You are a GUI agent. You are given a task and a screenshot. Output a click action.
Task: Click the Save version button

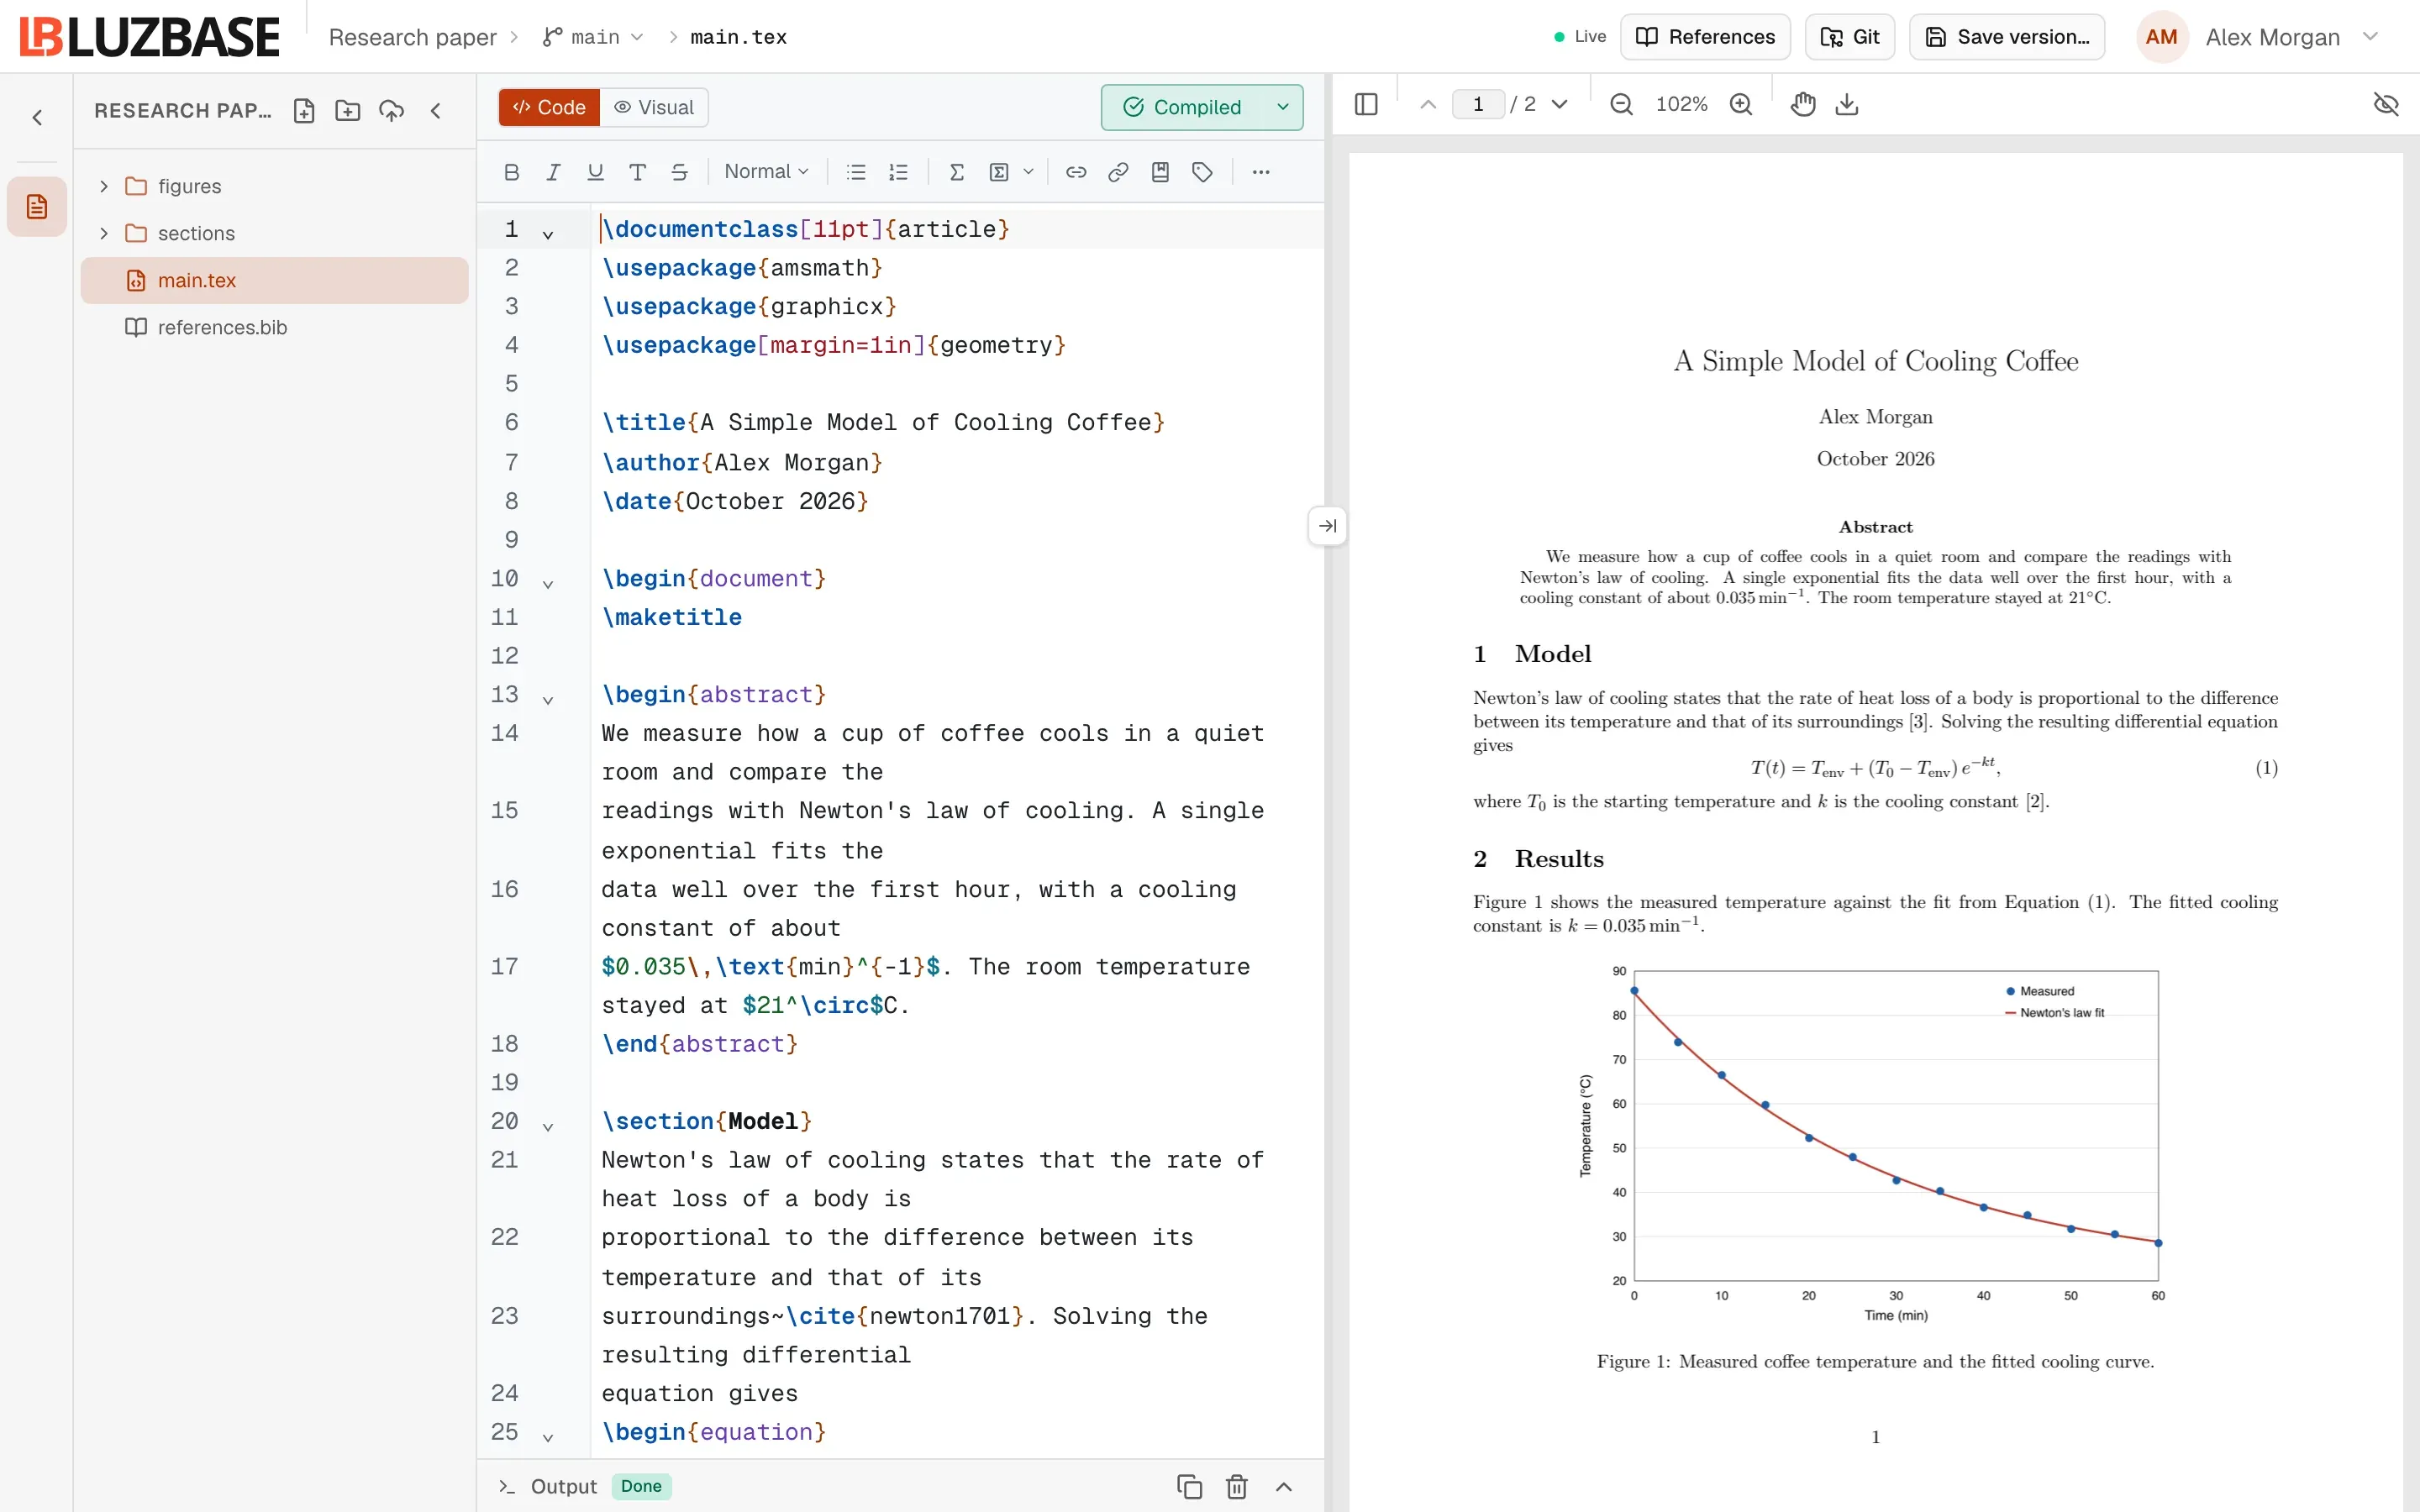pyautogui.click(x=2007, y=37)
